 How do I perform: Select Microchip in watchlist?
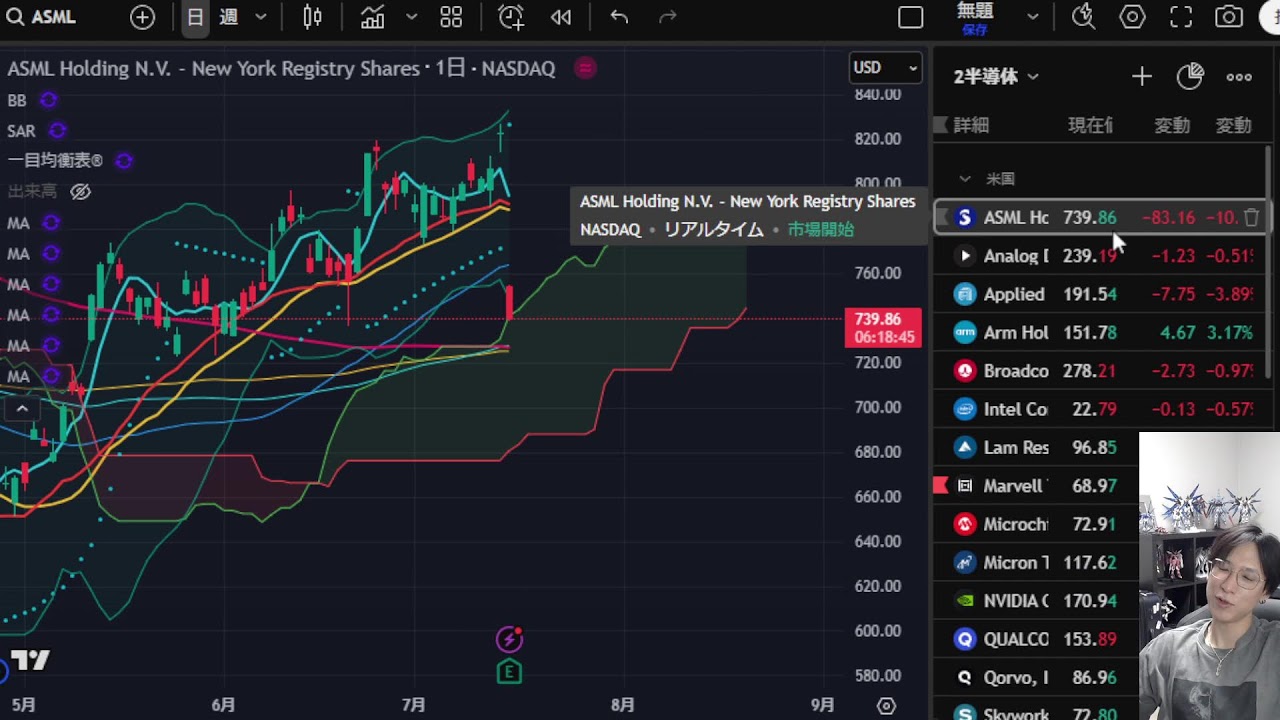[x=1037, y=524]
